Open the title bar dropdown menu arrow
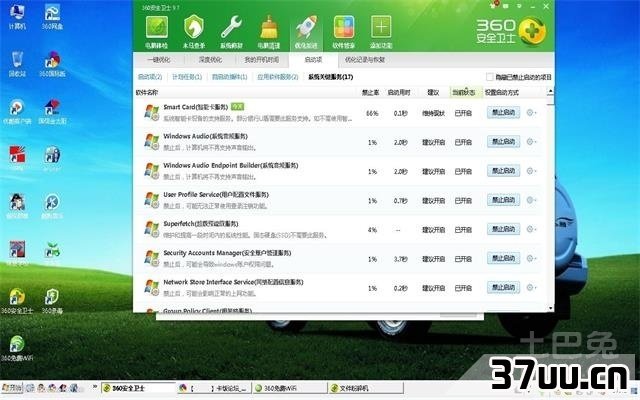This screenshot has width=640, height=400. pyautogui.click(x=520, y=6)
